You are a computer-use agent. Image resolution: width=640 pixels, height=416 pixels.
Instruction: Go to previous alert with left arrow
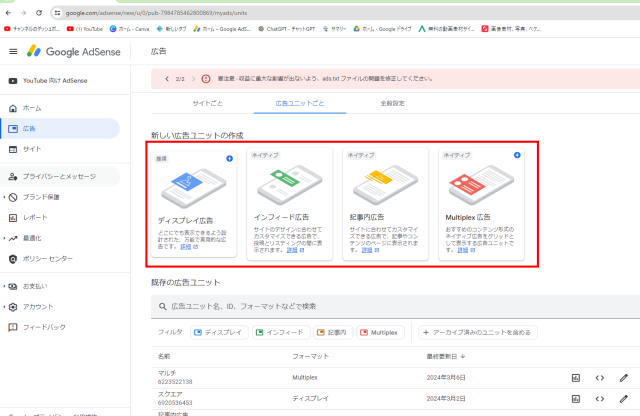(166, 78)
